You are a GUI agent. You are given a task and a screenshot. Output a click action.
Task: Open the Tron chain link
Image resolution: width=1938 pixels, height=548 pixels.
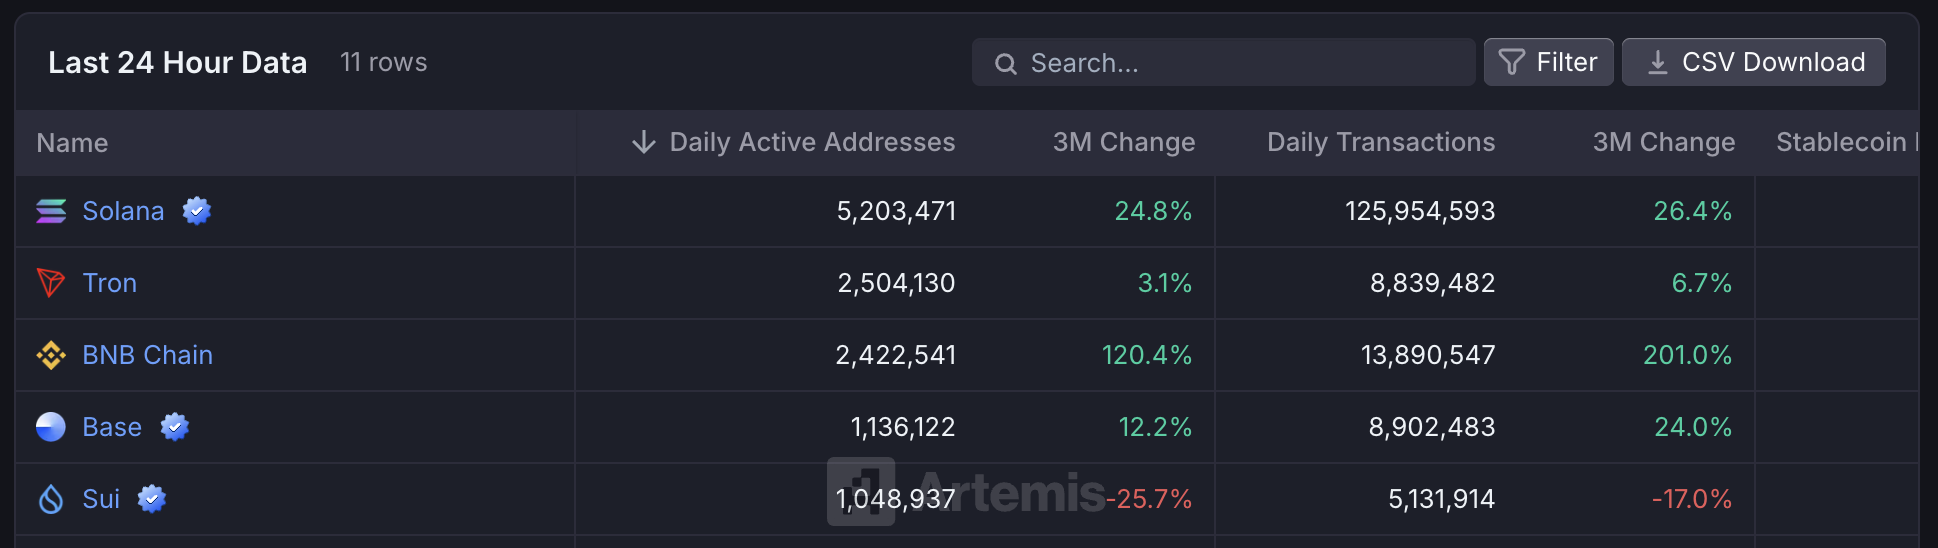point(110,283)
